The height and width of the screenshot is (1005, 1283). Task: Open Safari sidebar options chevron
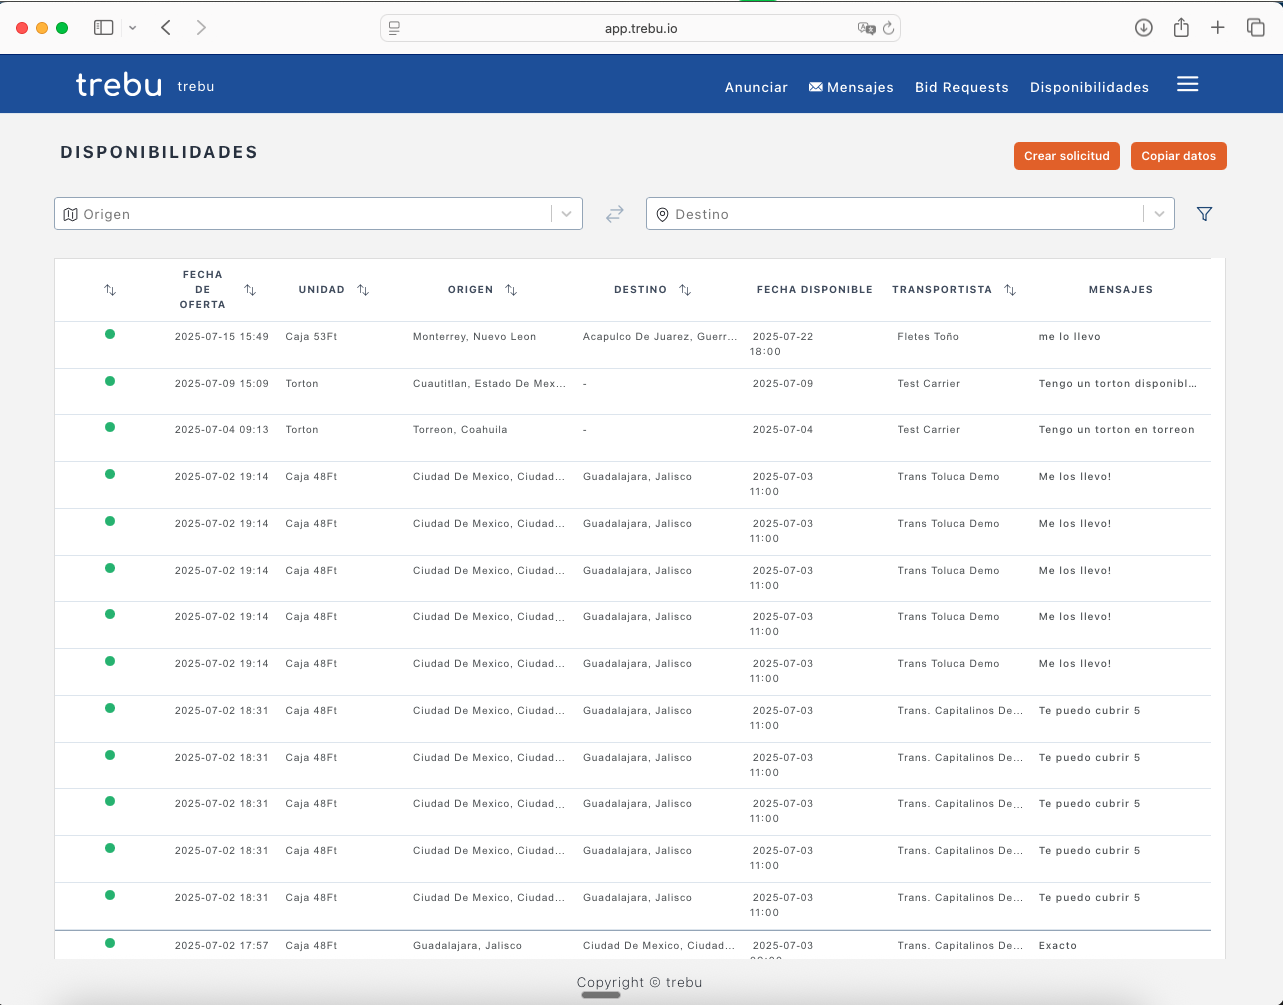[x=132, y=28]
